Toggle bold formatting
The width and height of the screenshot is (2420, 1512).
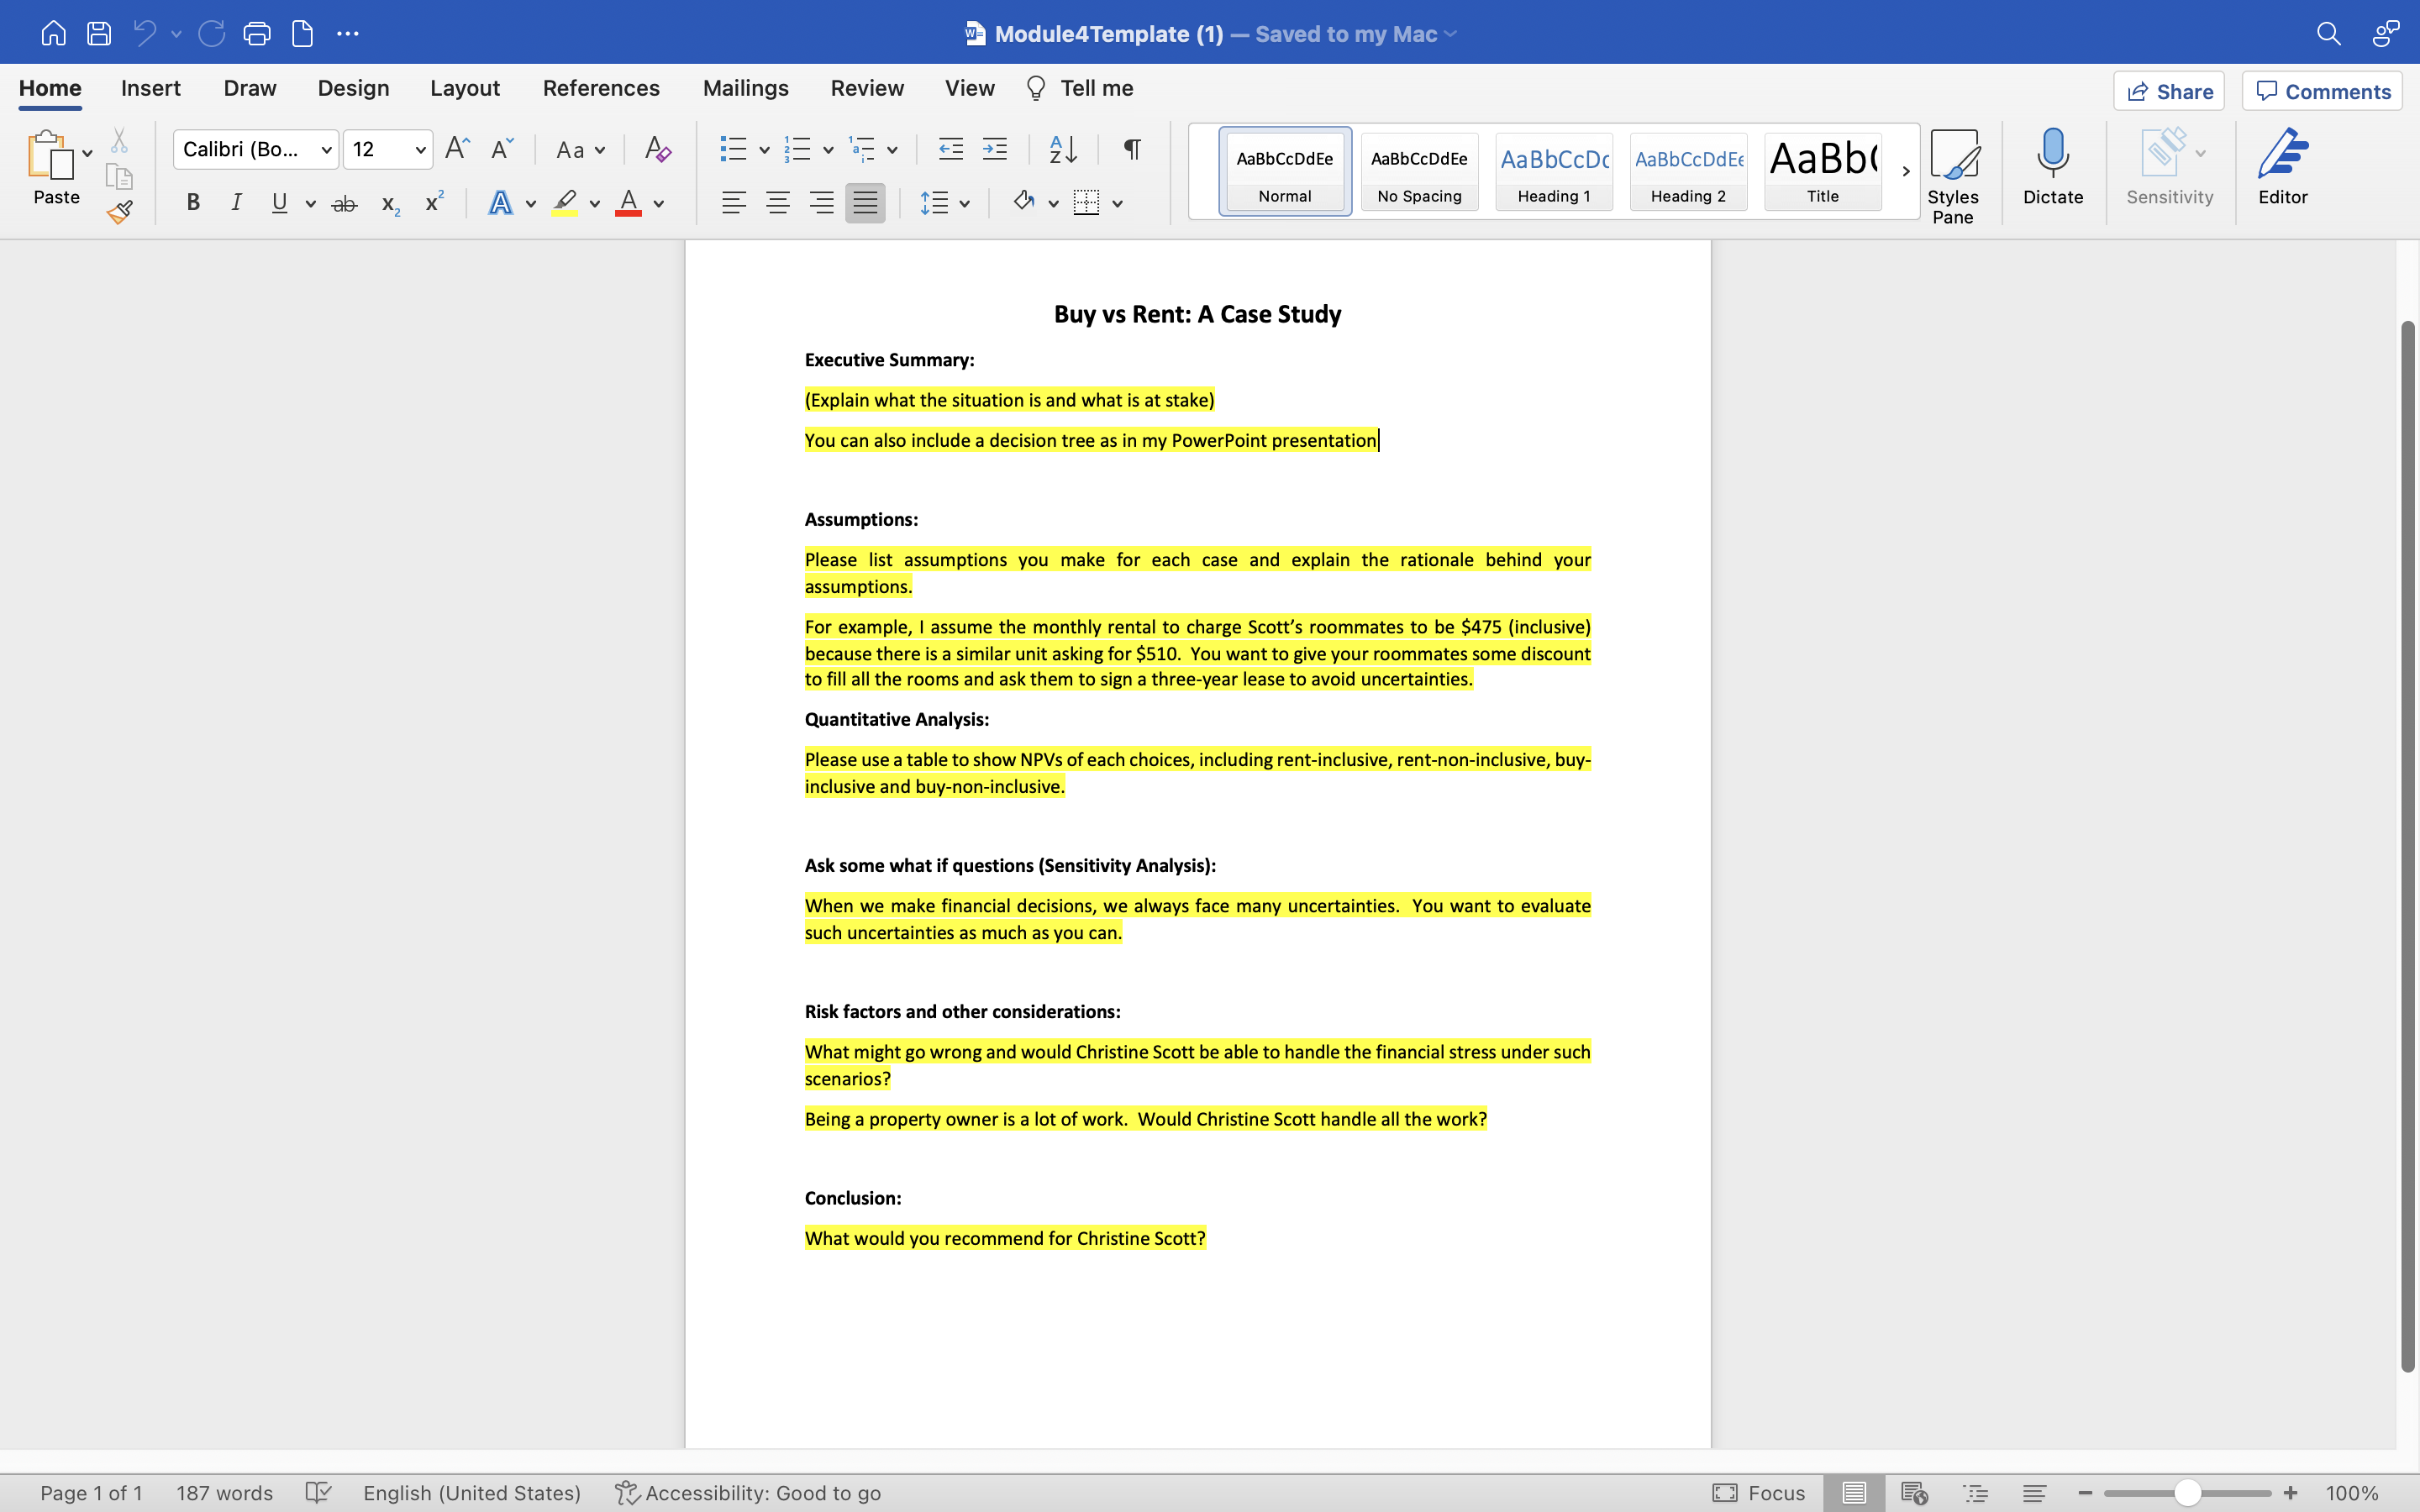coord(193,203)
